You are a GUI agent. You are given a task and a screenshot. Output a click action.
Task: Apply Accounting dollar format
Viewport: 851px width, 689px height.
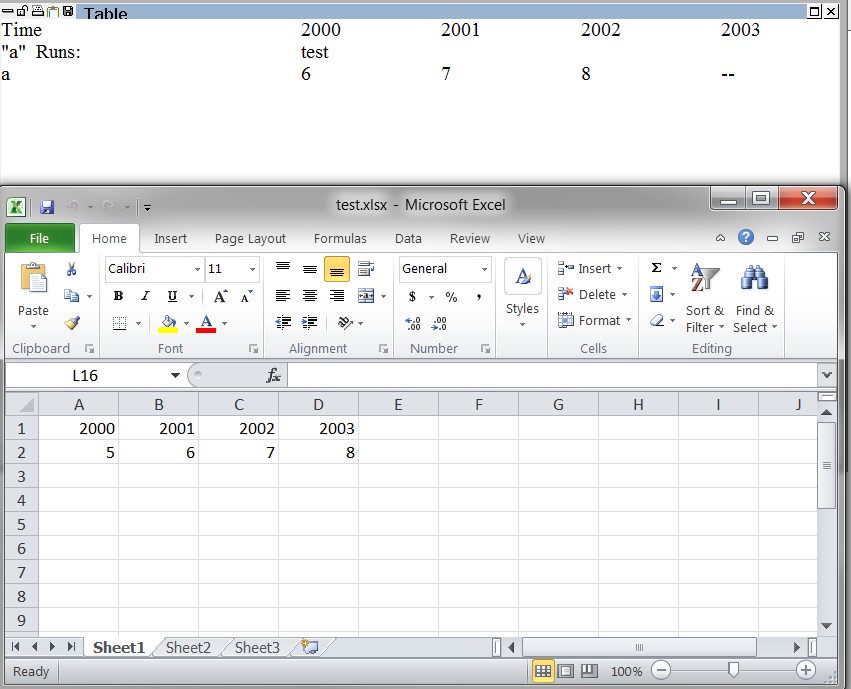pos(412,296)
